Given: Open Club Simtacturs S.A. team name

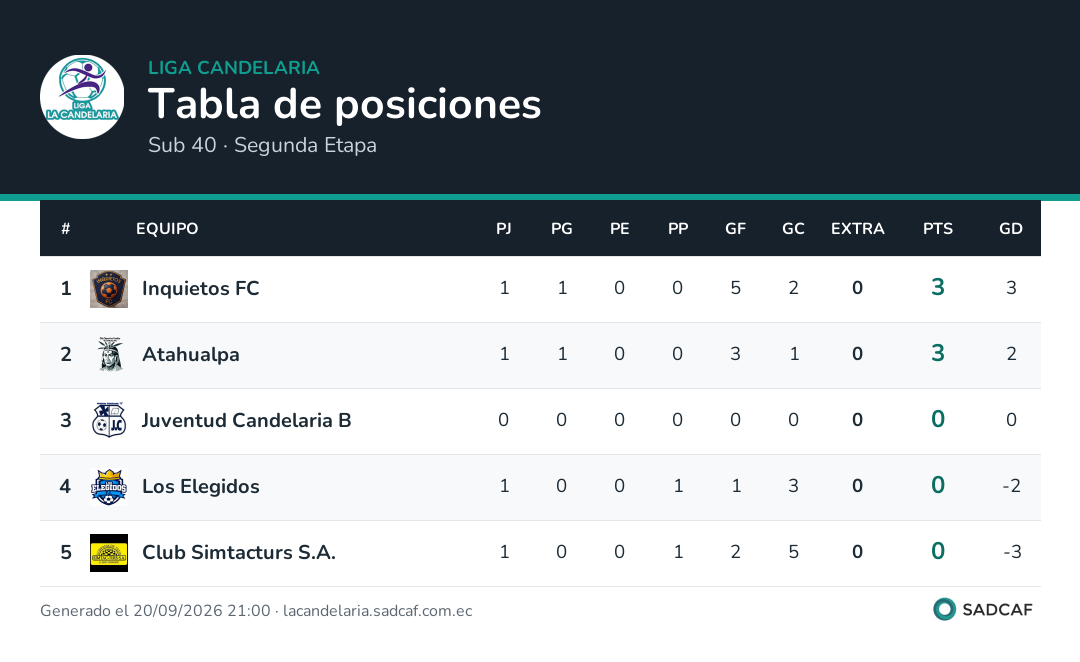Looking at the screenshot, I should point(239,552).
